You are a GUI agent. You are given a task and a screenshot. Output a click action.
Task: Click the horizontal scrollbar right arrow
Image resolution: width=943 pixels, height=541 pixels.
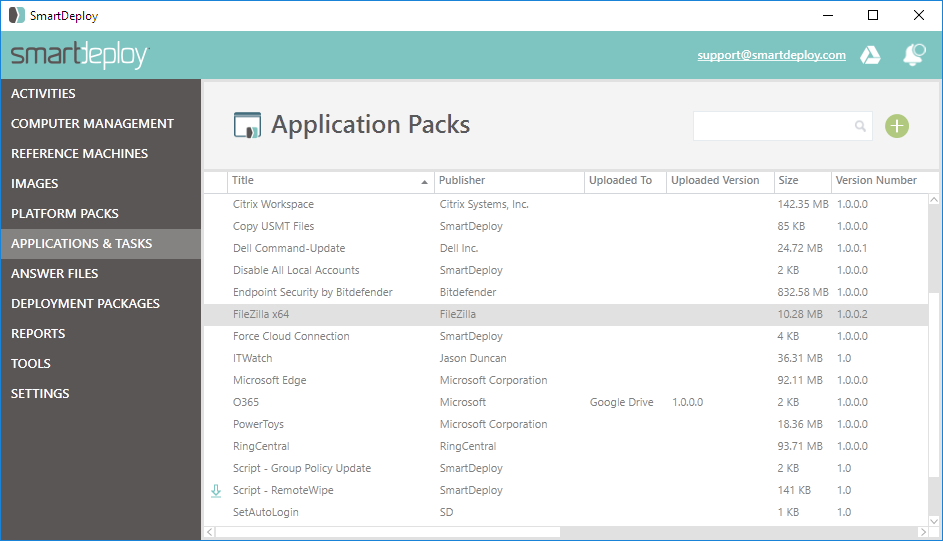[923, 532]
